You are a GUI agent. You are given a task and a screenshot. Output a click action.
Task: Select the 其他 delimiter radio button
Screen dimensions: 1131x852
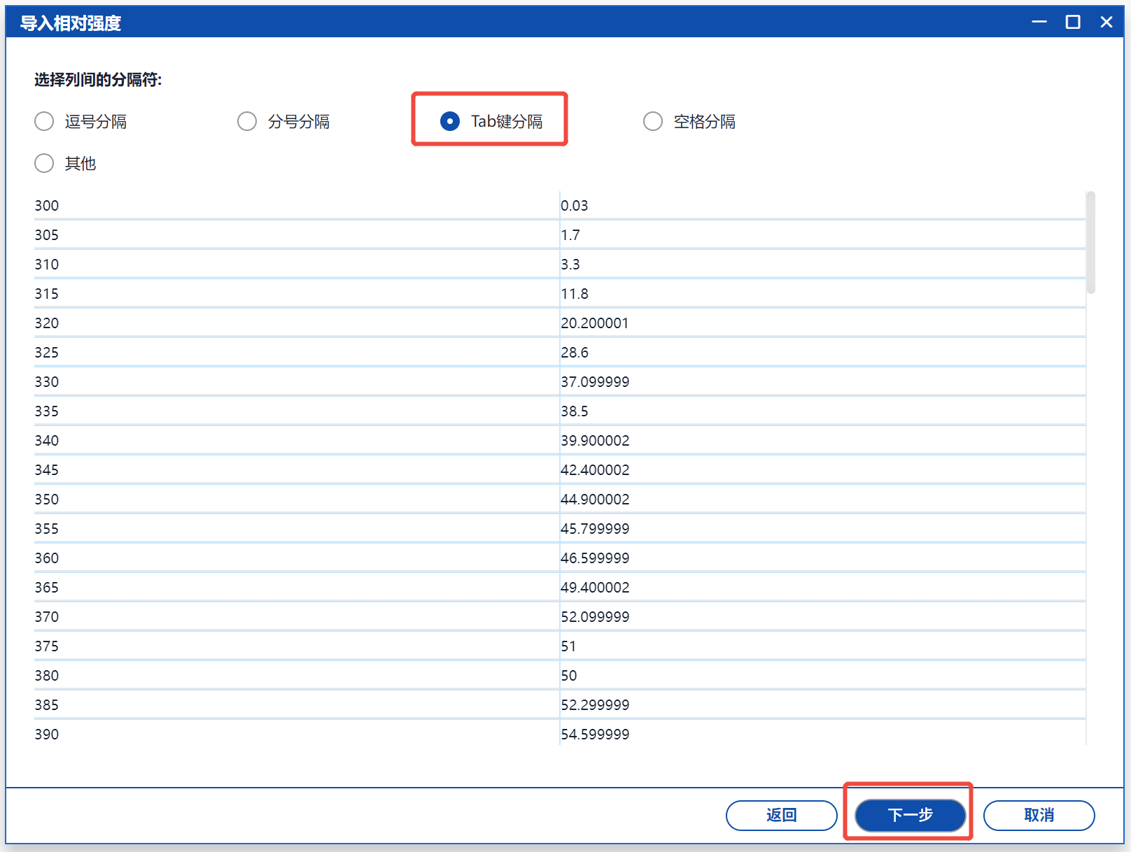pos(45,163)
